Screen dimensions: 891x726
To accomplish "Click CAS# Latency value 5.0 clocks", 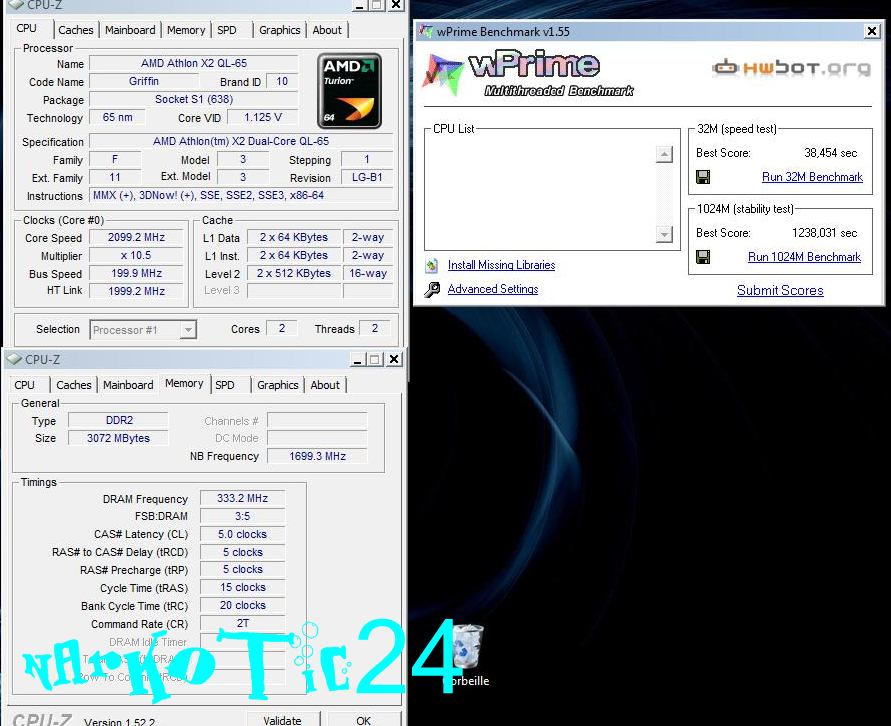I will point(243,535).
